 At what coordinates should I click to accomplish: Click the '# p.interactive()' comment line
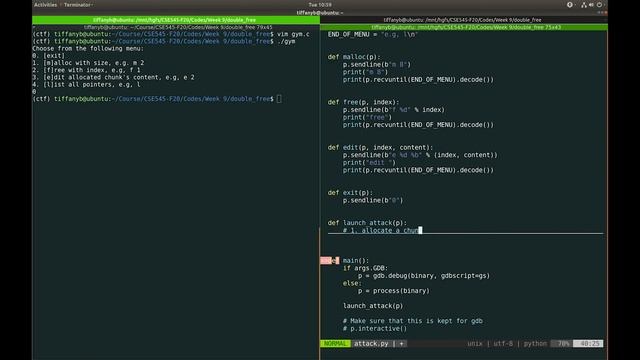[x=375, y=329]
